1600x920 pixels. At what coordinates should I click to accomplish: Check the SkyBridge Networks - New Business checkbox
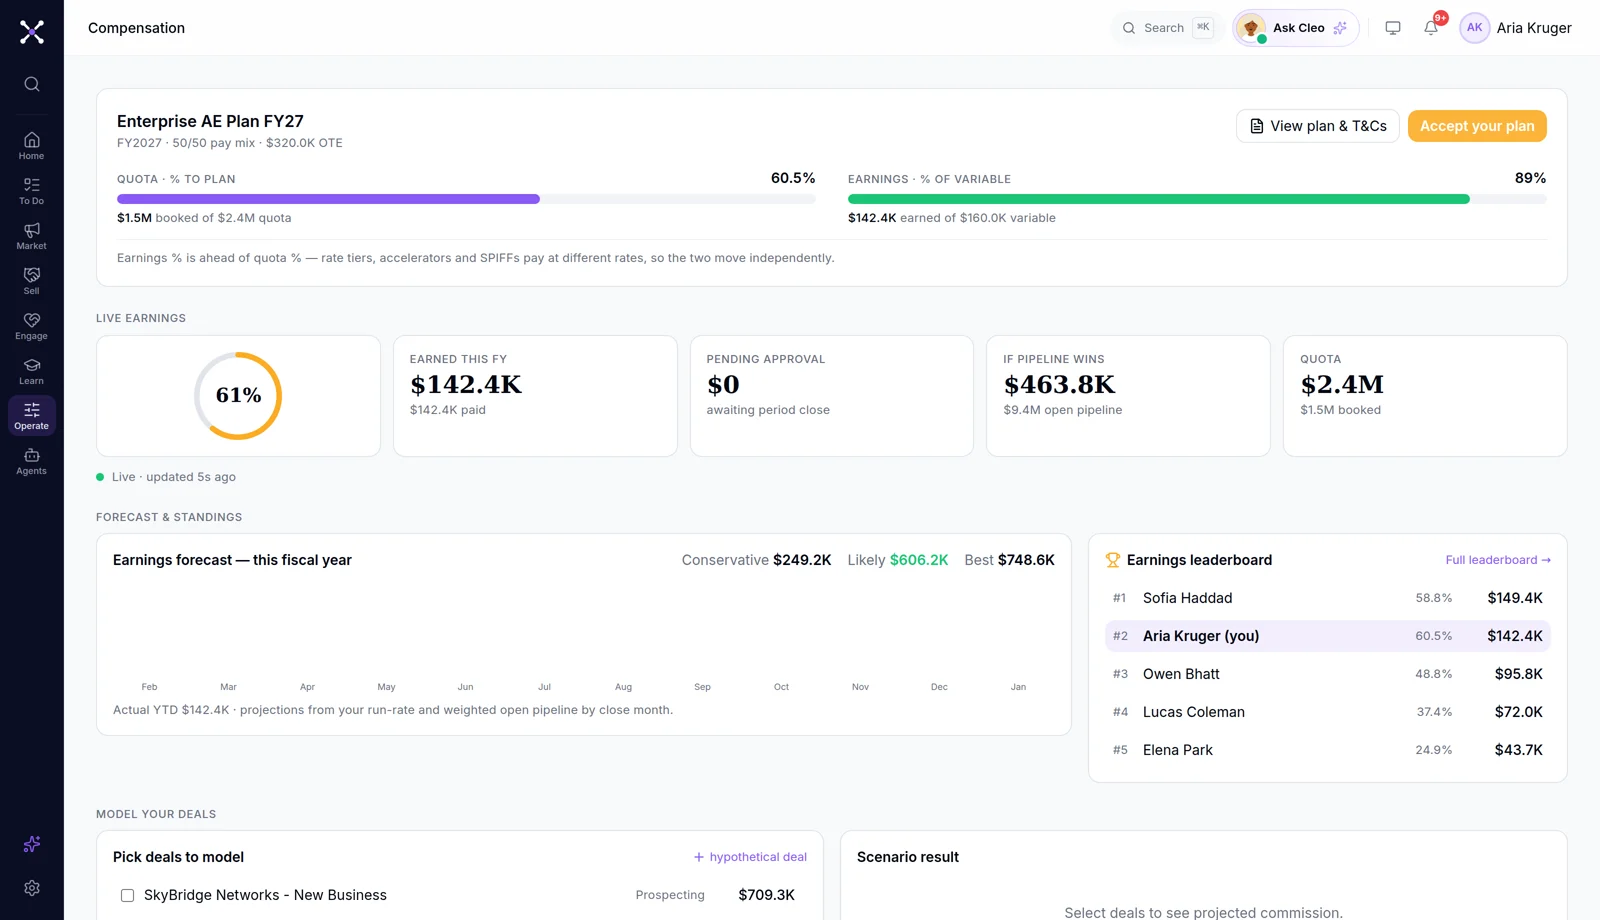point(127,895)
